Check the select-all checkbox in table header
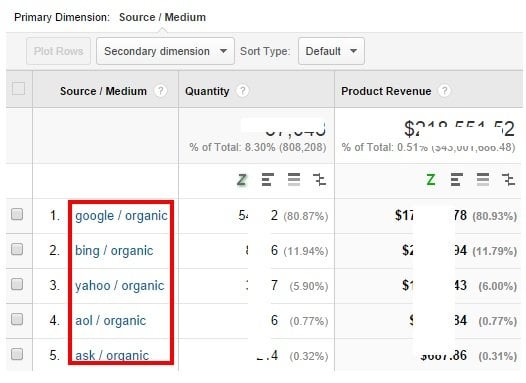526x383 pixels. click(x=18, y=89)
